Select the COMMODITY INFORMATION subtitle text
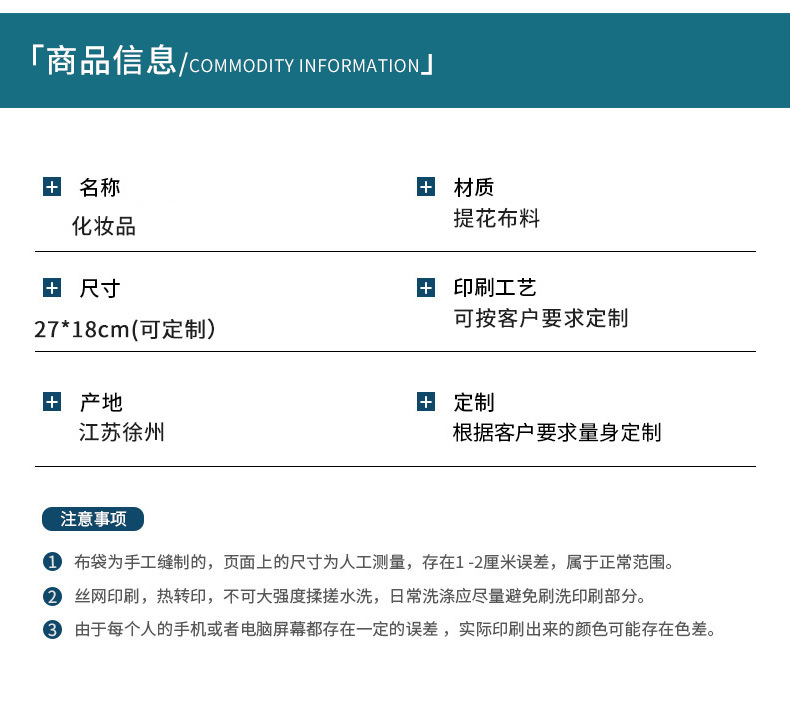 pyautogui.click(x=304, y=66)
